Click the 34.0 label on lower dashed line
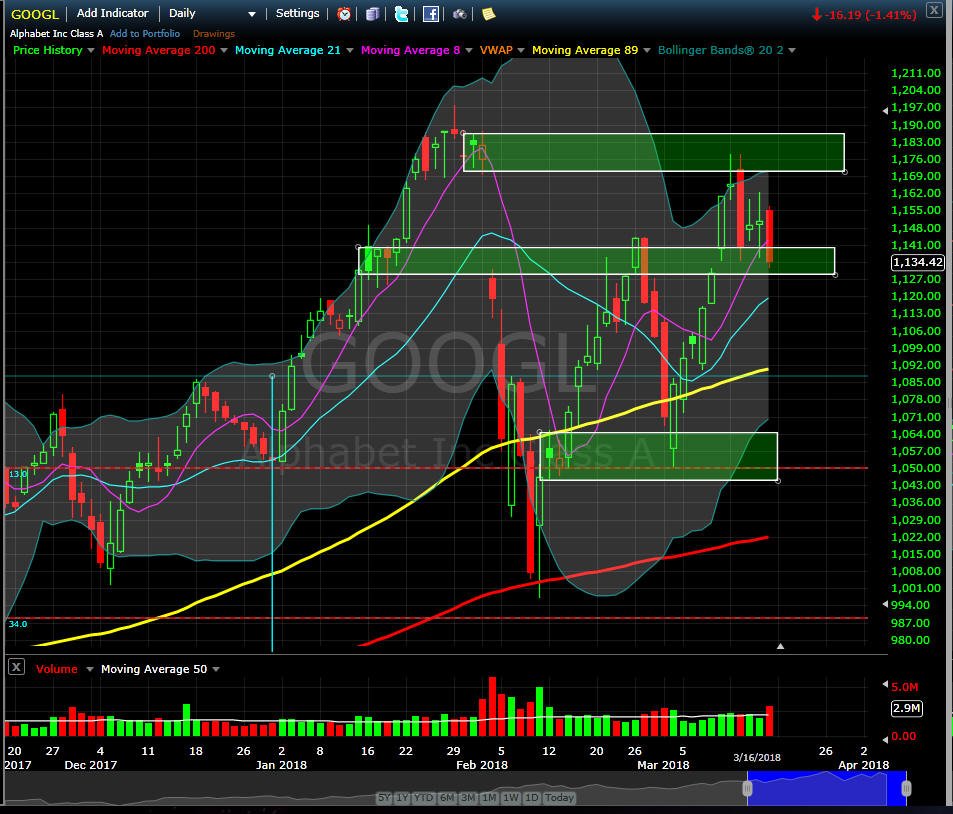 click(x=18, y=624)
